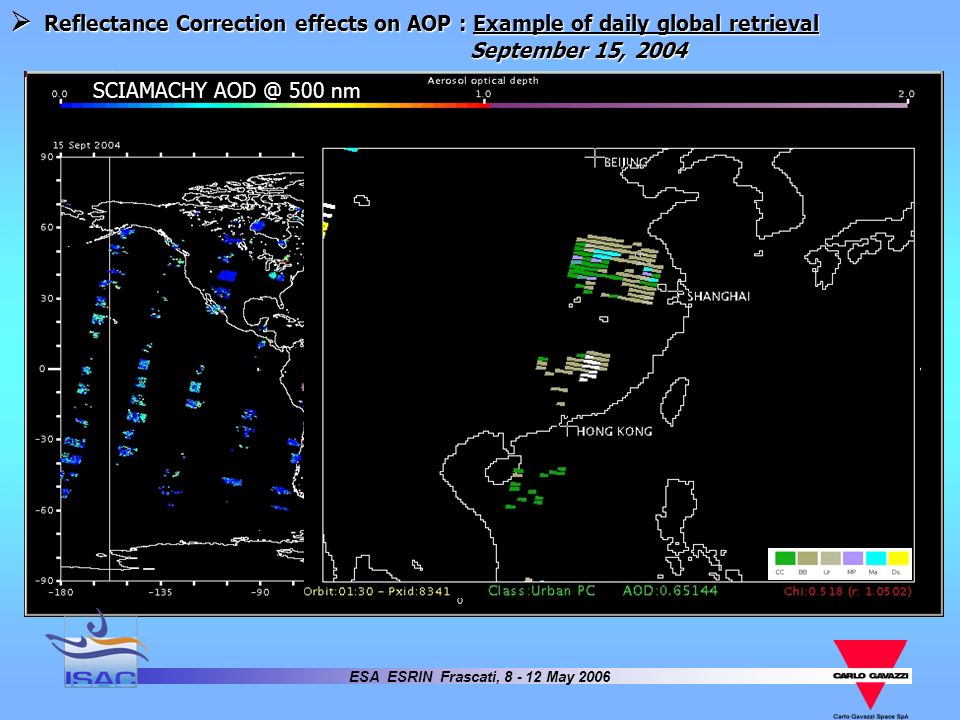
Task: Click the 'AOD:0.65144' readout
Action: [670, 591]
